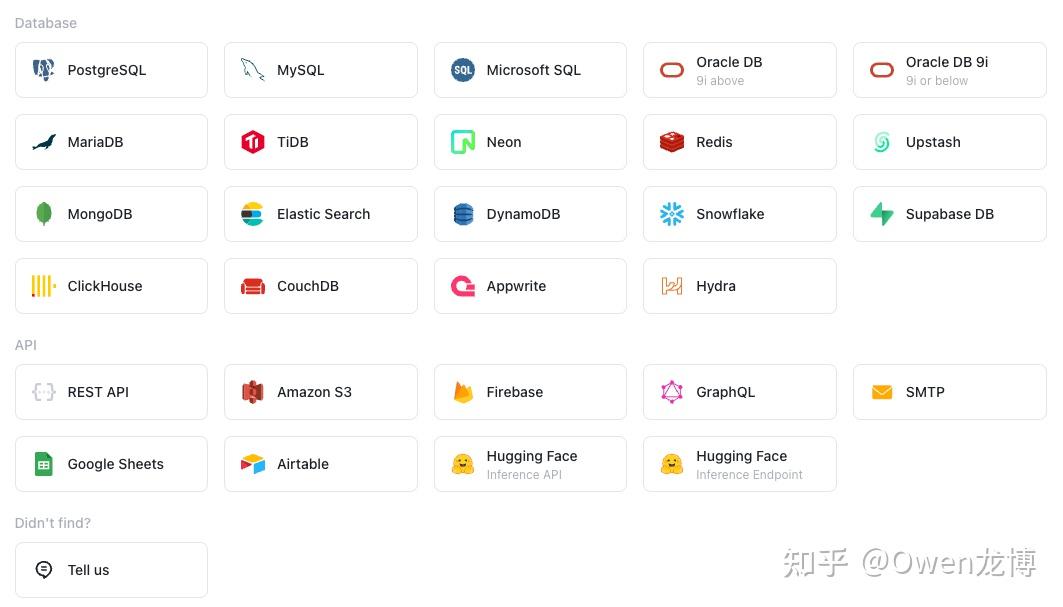Click the Upstash spiral icon
This screenshot has width=1063, height=607.
[x=882, y=142]
